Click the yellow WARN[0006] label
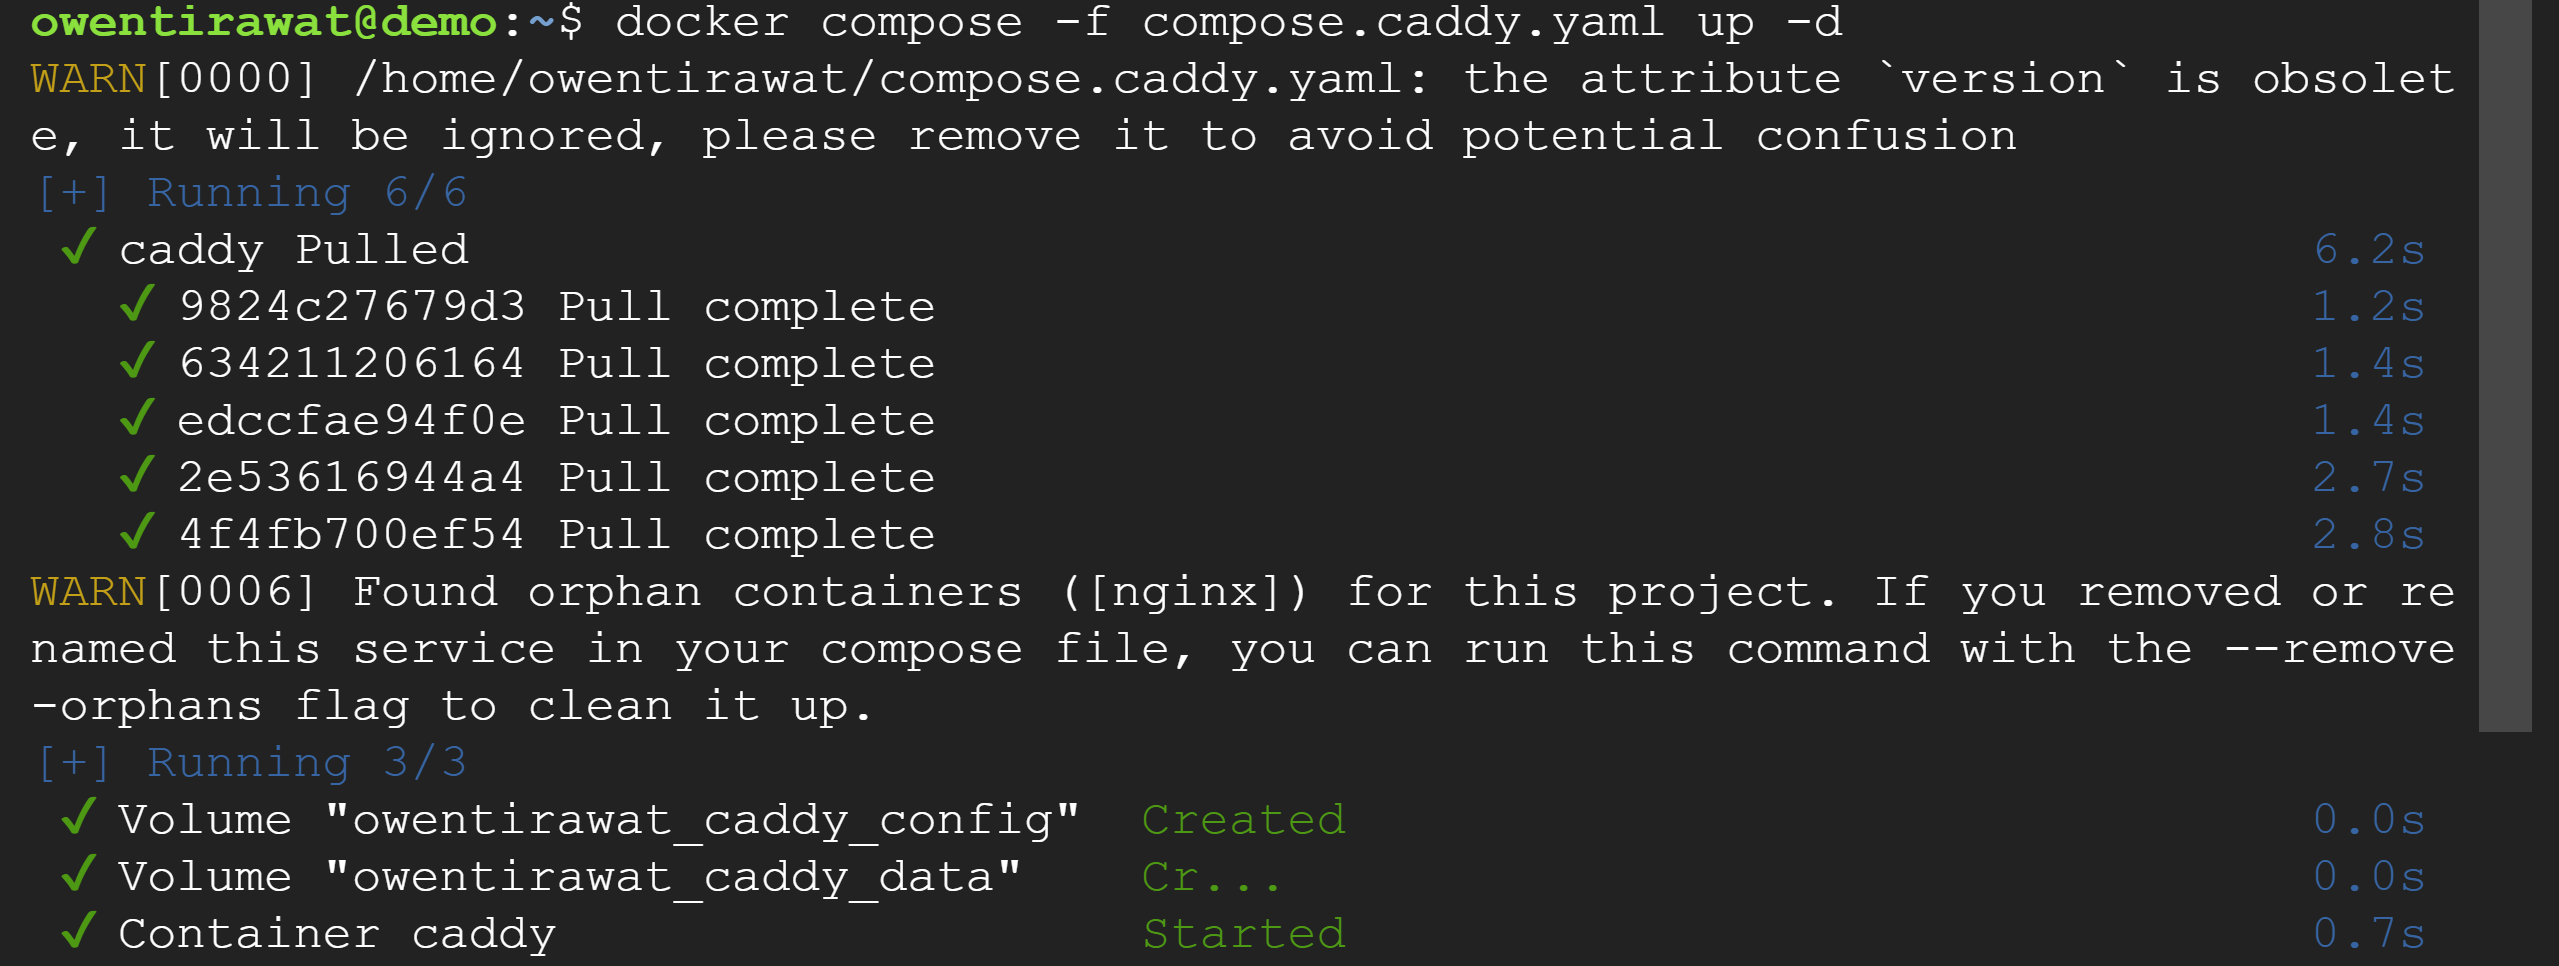 [x=90, y=592]
